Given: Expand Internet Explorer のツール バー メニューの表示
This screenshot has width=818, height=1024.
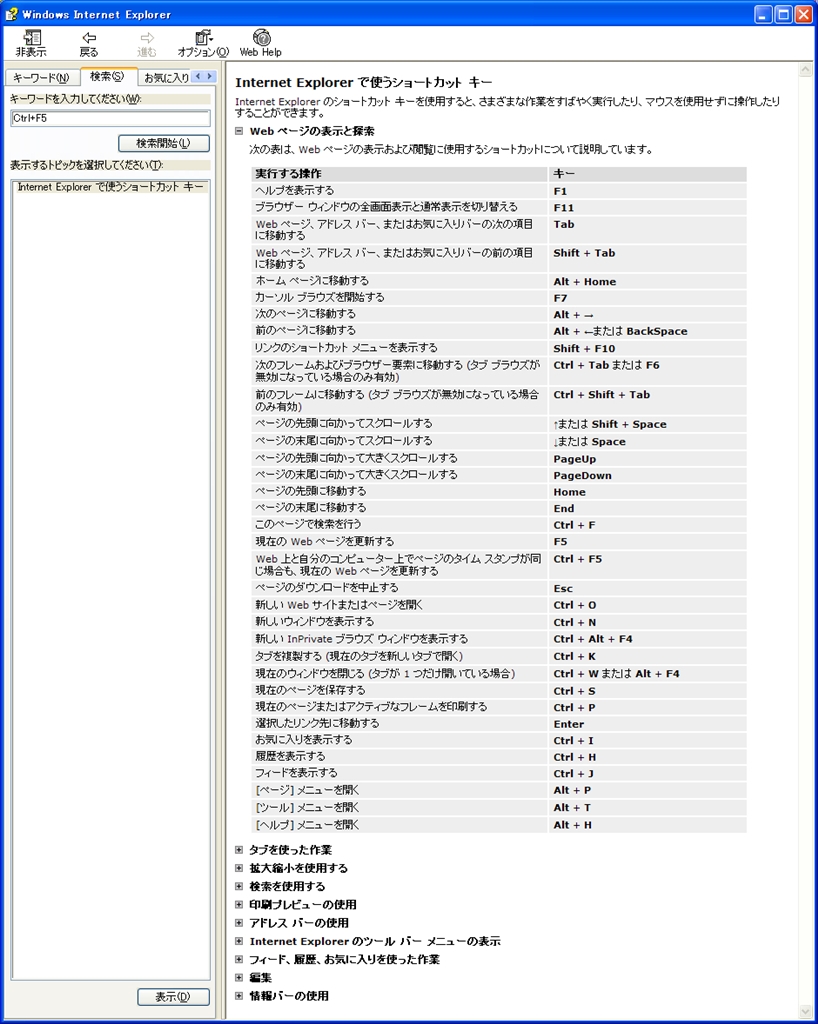Looking at the screenshot, I should [239, 941].
